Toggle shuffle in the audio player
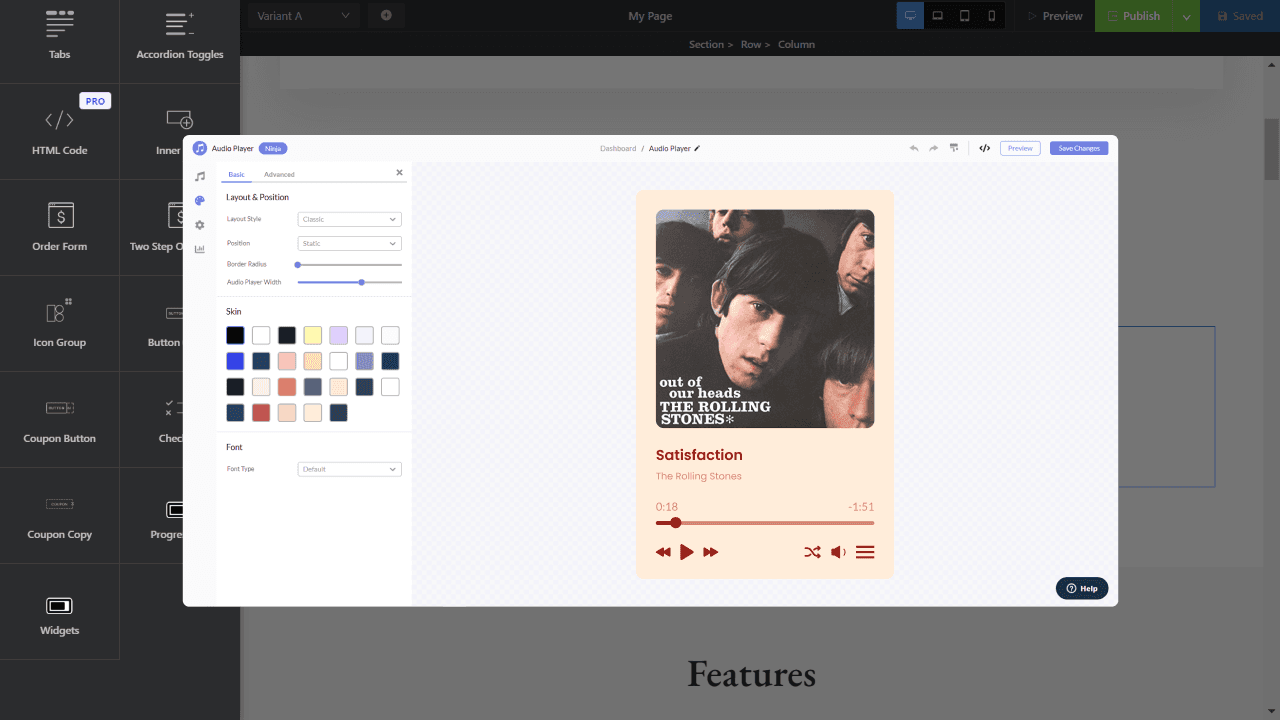1283x720 pixels. [812, 552]
